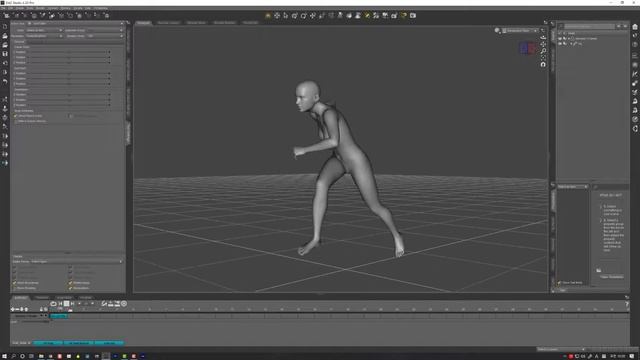Screen dimensions: 640x360
Task: Expand the first figure node in Scene pane
Action: click(569, 38)
